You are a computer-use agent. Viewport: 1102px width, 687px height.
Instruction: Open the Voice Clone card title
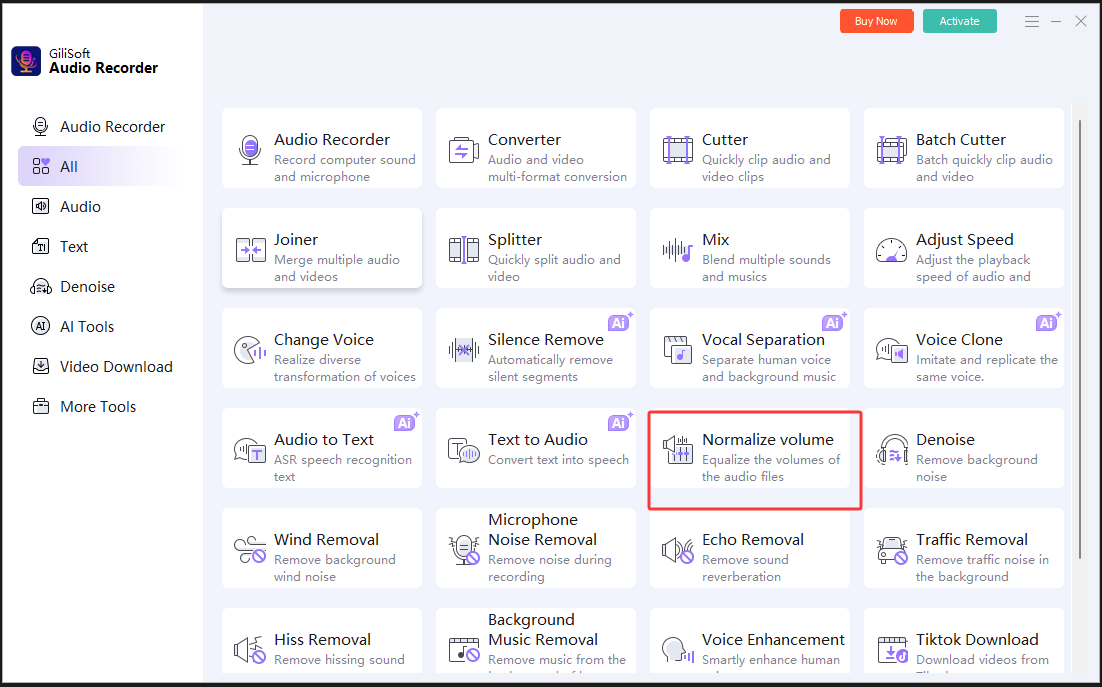[x=959, y=340]
